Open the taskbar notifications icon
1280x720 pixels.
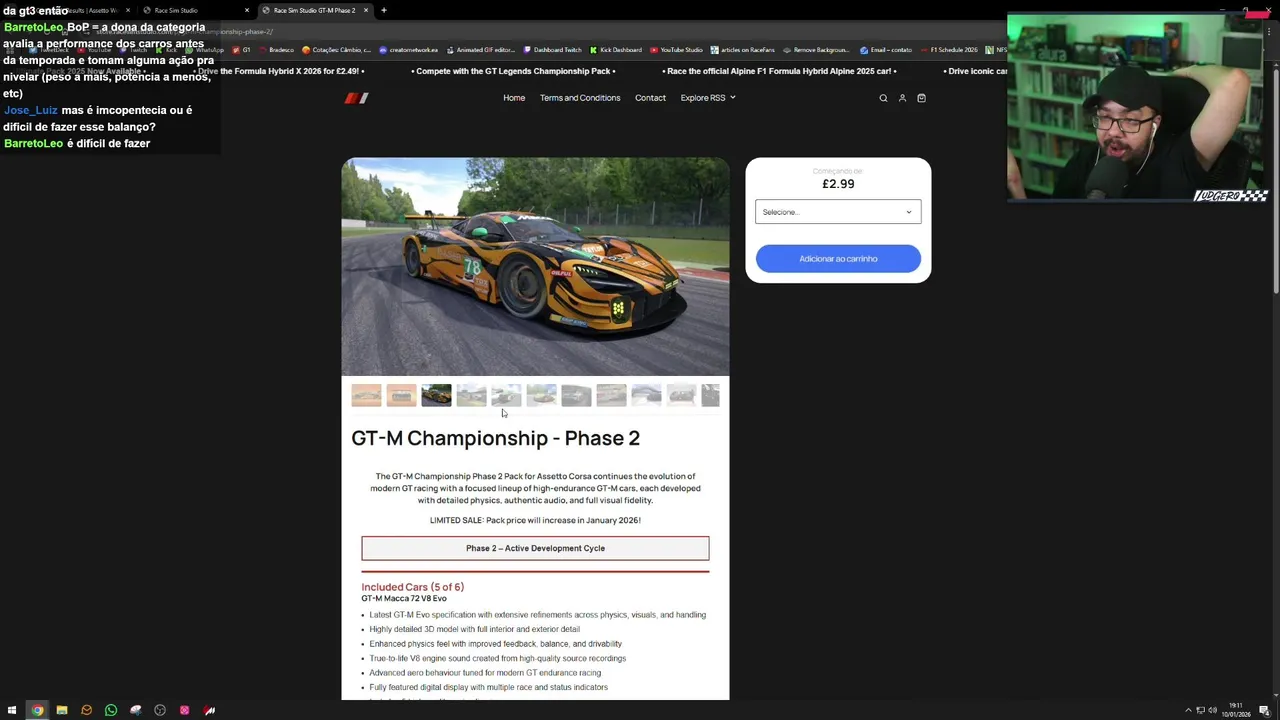click(x=1264, y=710)
